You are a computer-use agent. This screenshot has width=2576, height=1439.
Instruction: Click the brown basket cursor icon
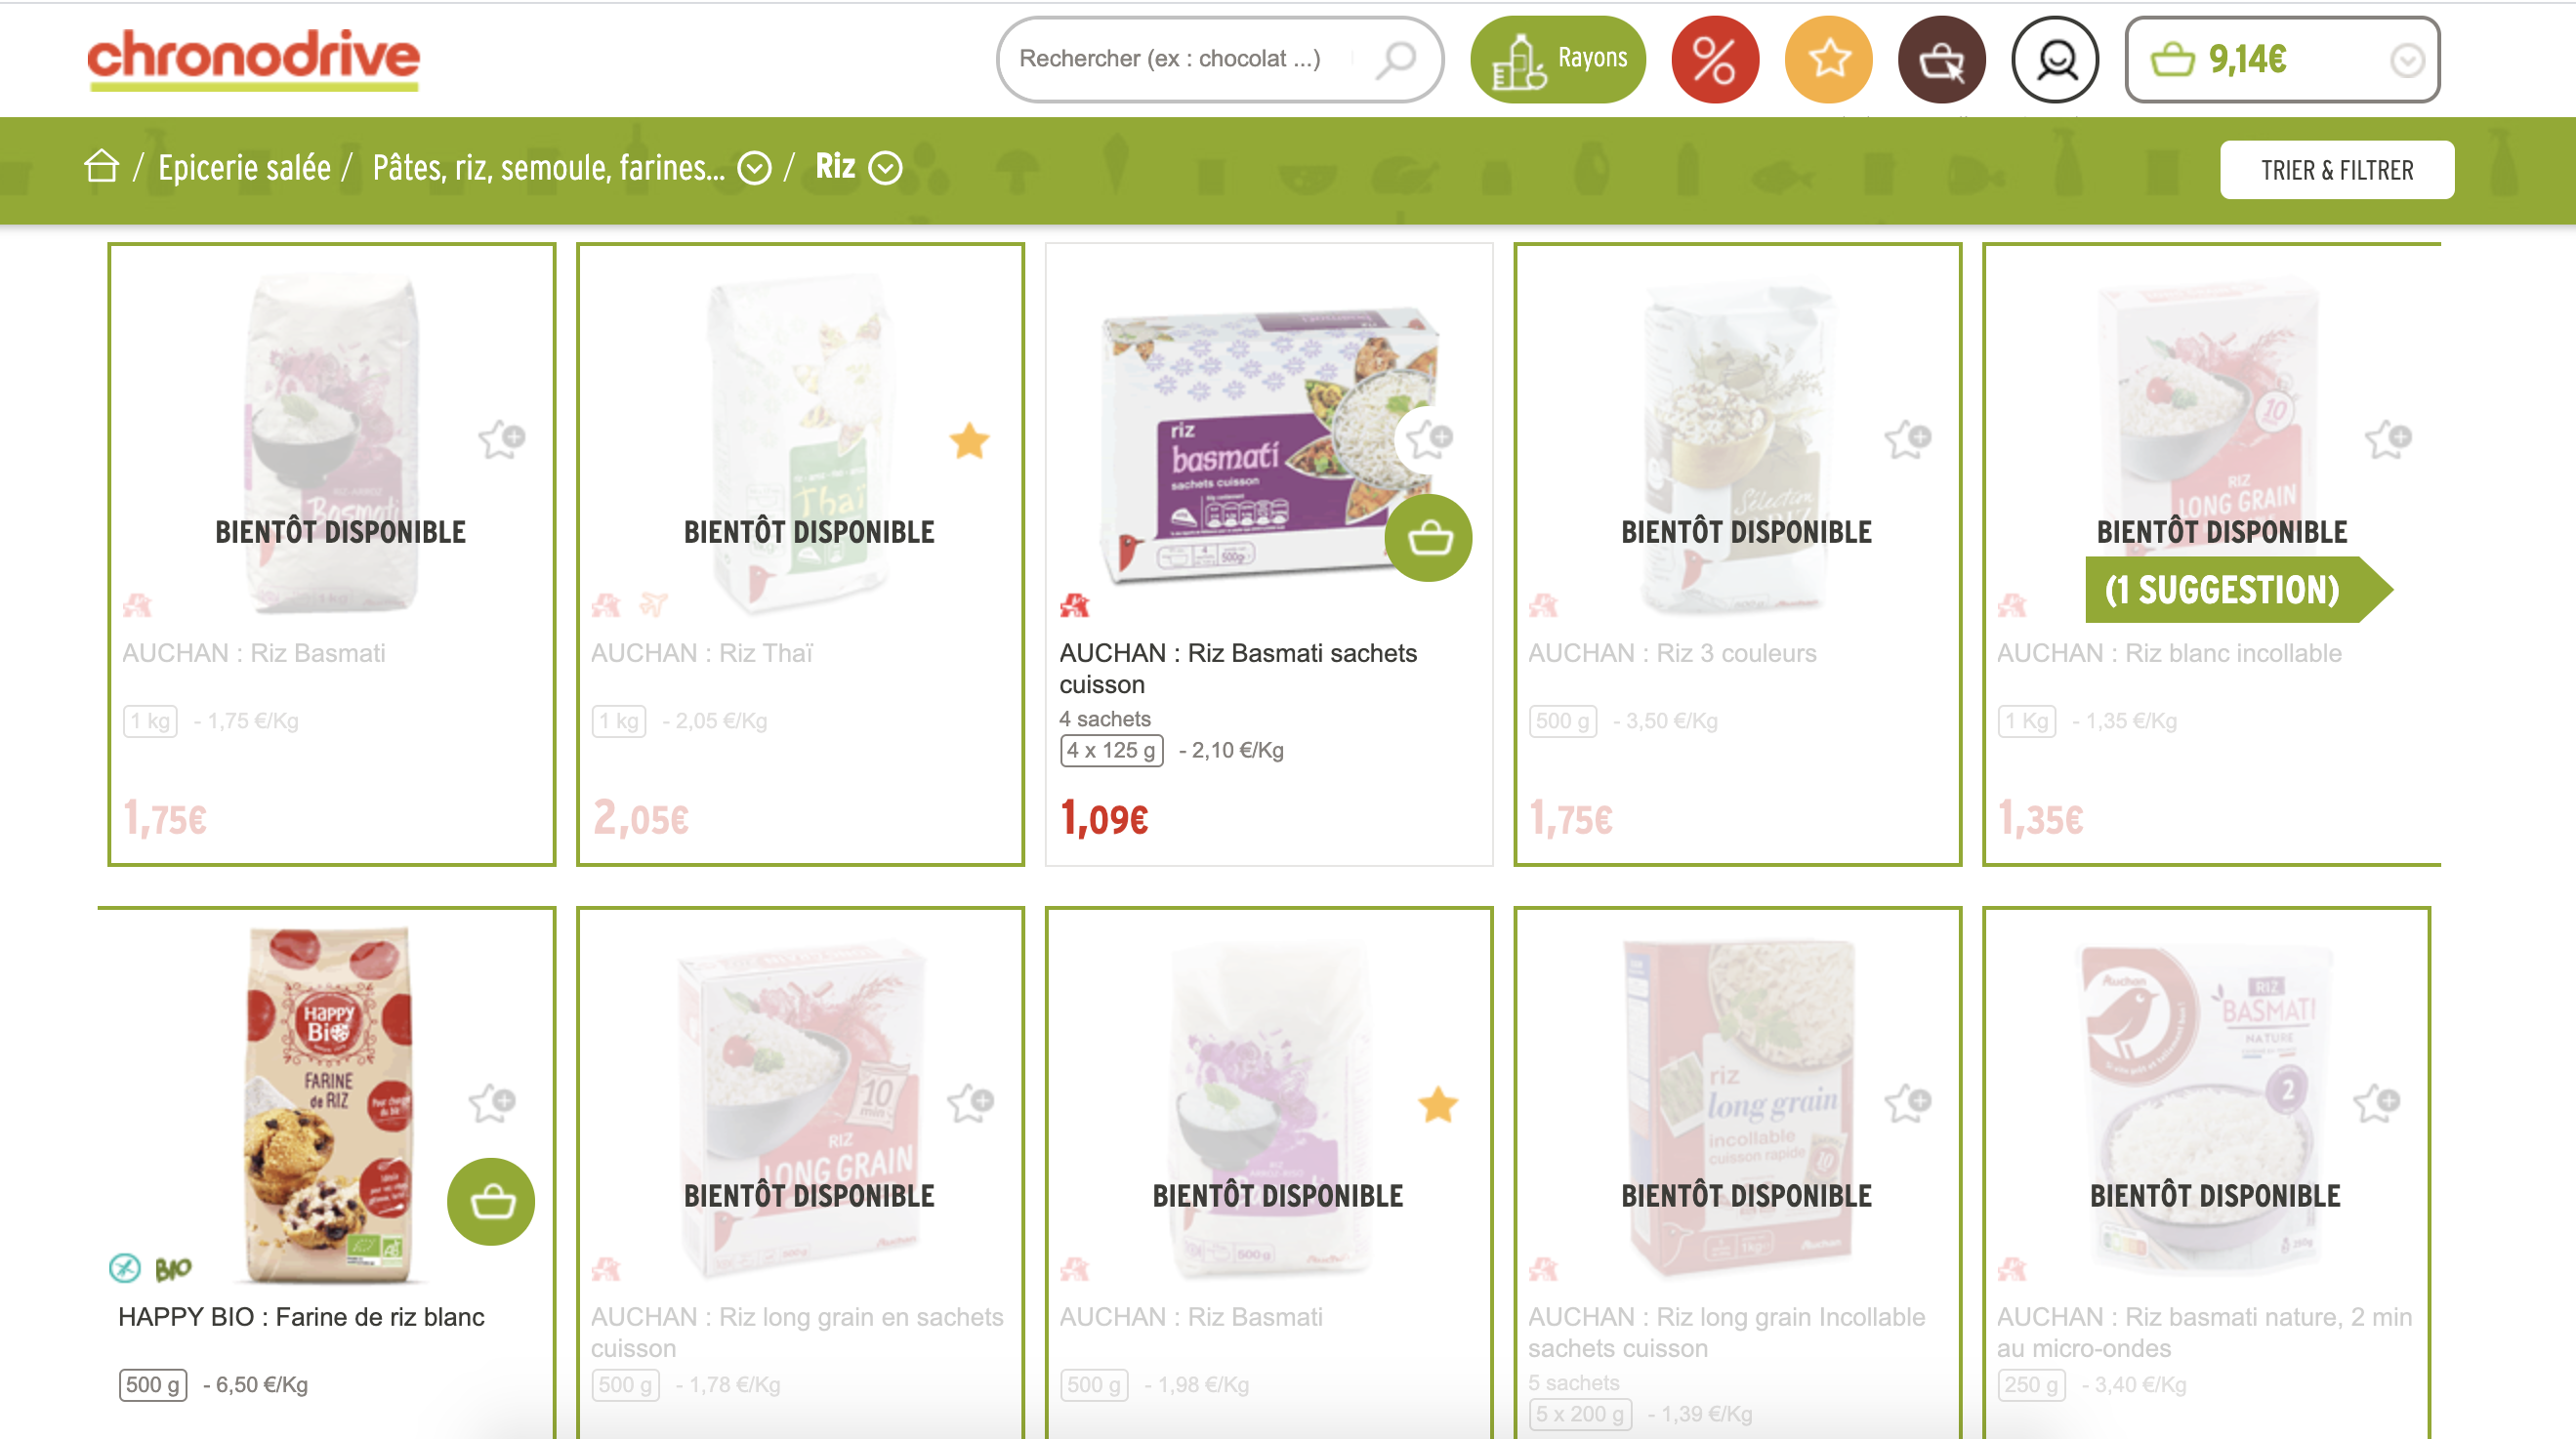pos(1941,60)
